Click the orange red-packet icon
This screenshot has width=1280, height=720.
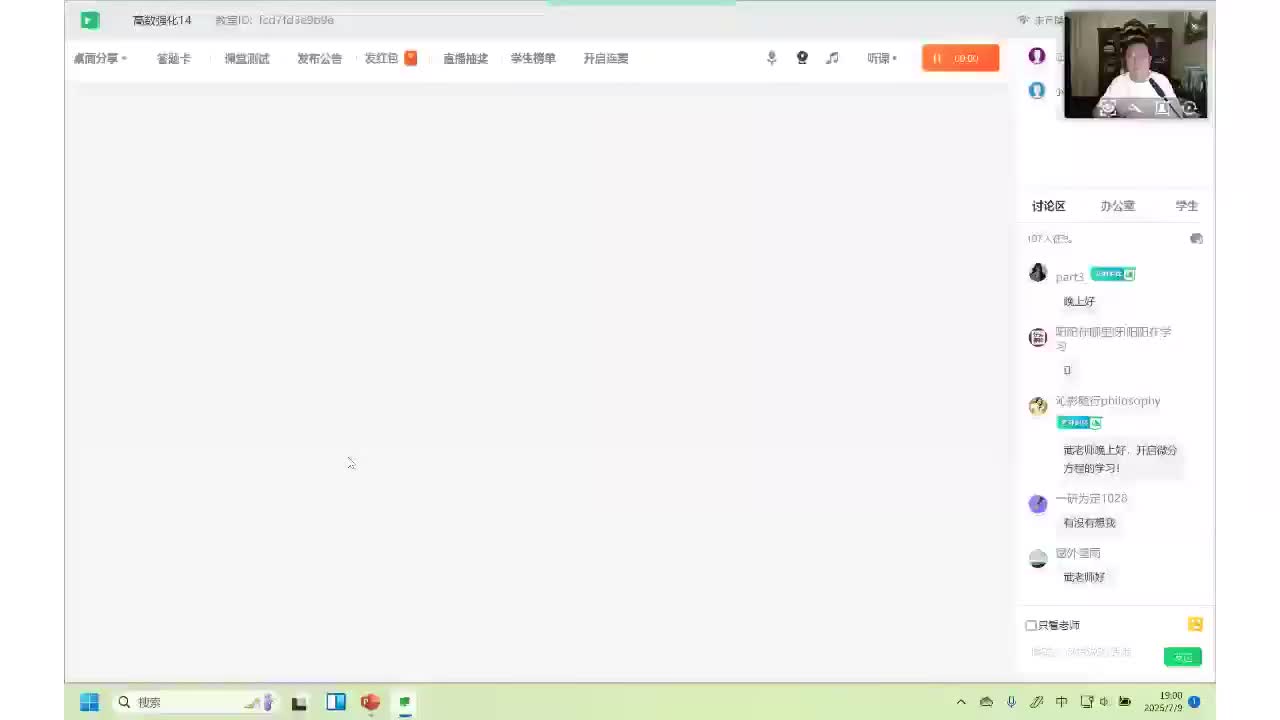click(x=410, y=58)
